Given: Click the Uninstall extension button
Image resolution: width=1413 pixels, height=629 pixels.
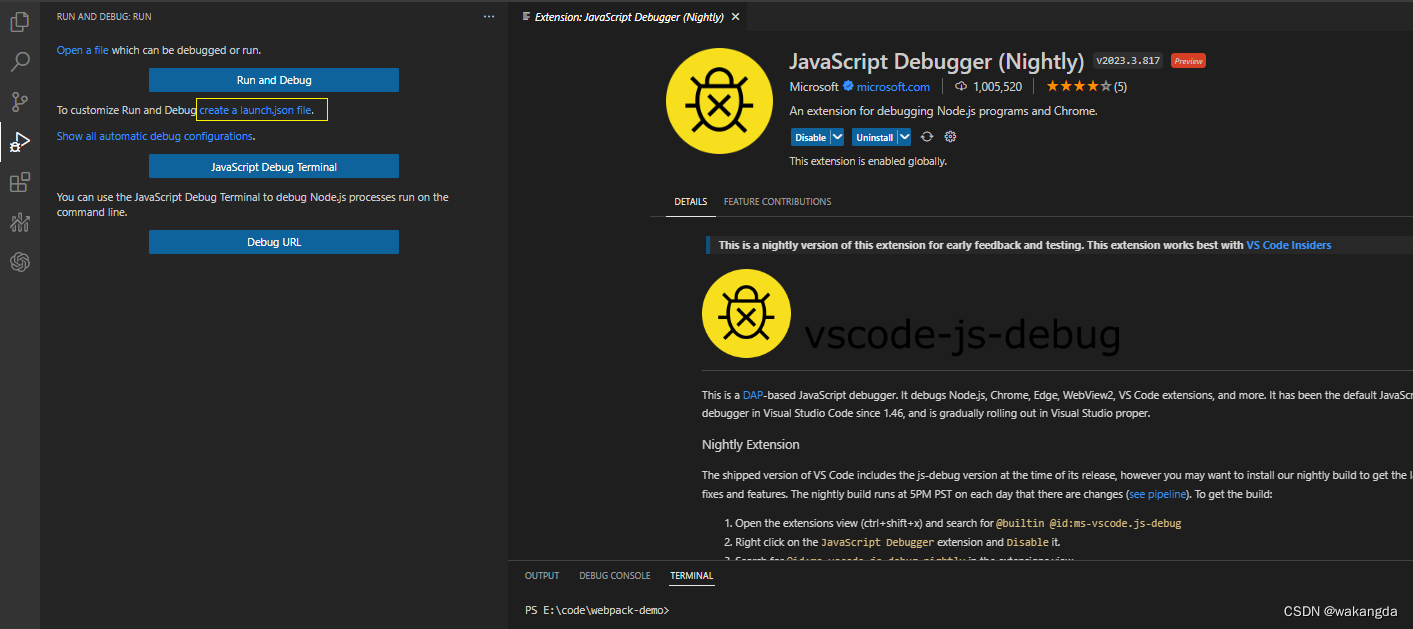Looking at the screenshot, I should [875, 137].
